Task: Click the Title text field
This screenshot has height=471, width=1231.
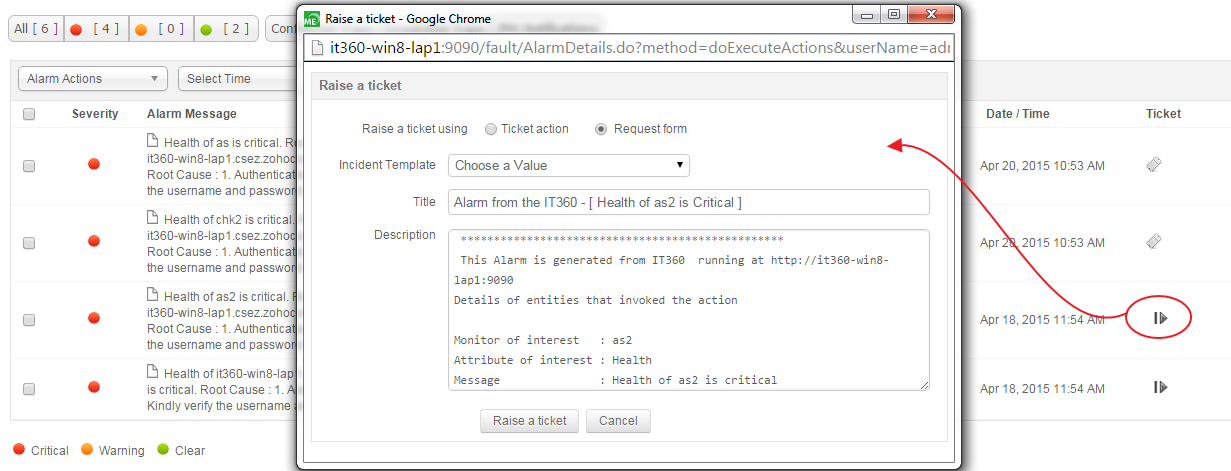Action: pyautogui.click(x=688, y=202)
